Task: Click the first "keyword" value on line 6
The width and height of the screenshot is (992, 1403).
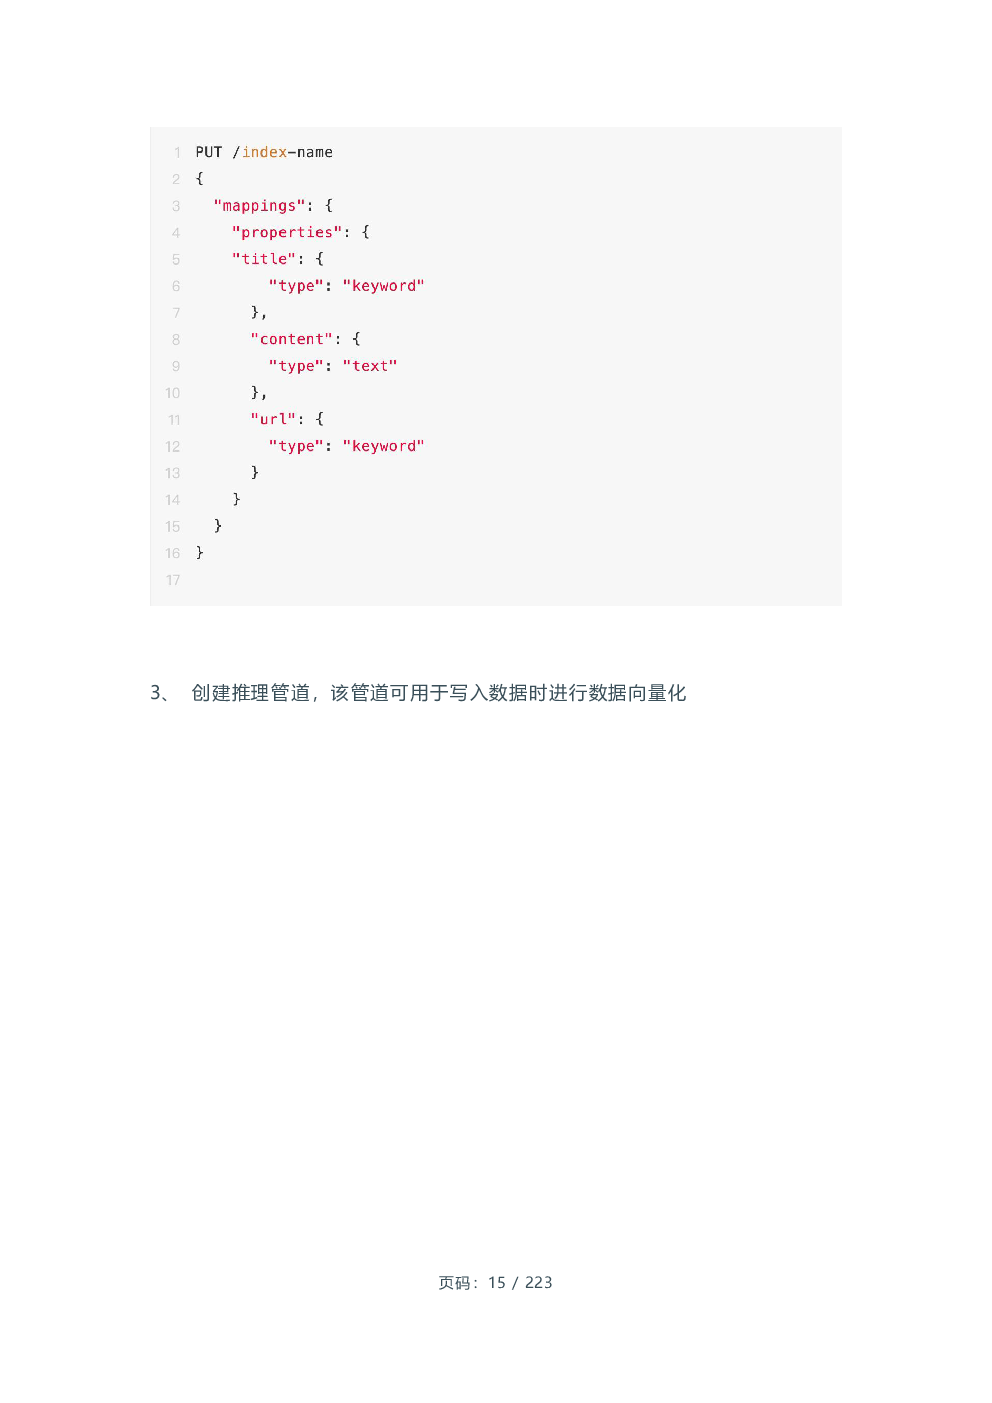Action: 384,286
